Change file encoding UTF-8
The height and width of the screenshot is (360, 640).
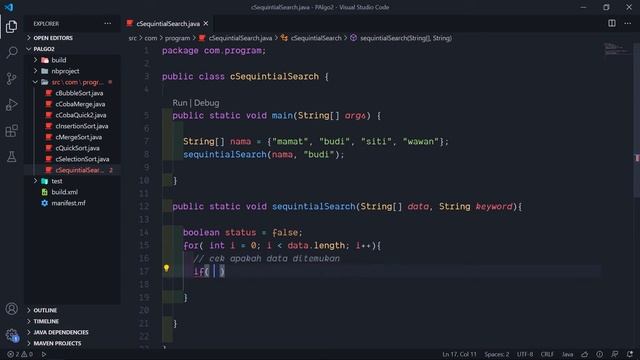525,354
